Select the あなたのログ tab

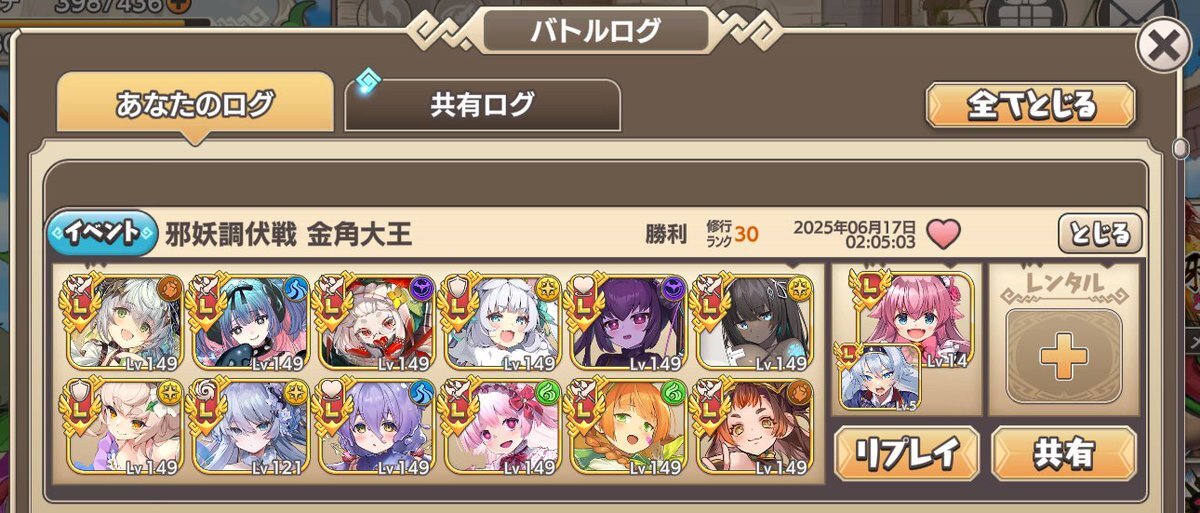pos(195,104)
